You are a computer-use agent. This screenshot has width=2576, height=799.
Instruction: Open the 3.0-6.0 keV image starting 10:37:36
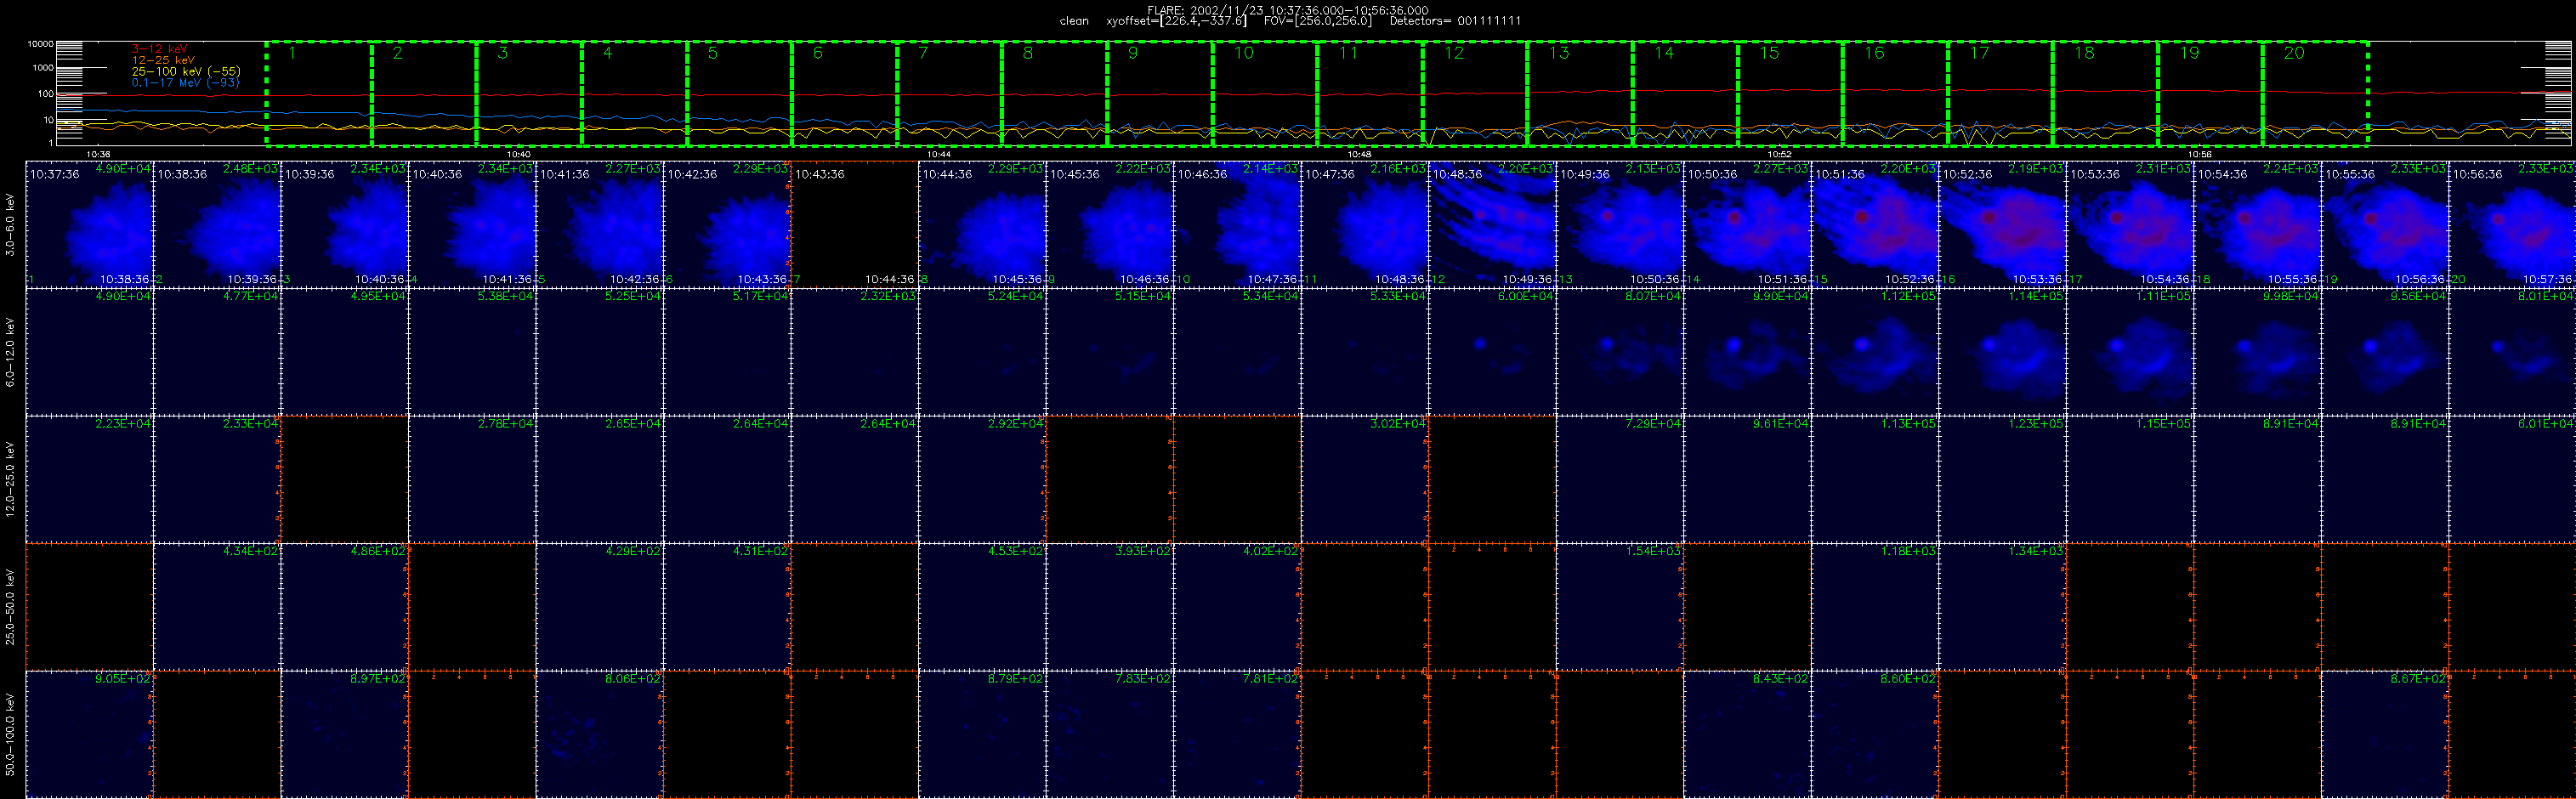coord(89,224)
